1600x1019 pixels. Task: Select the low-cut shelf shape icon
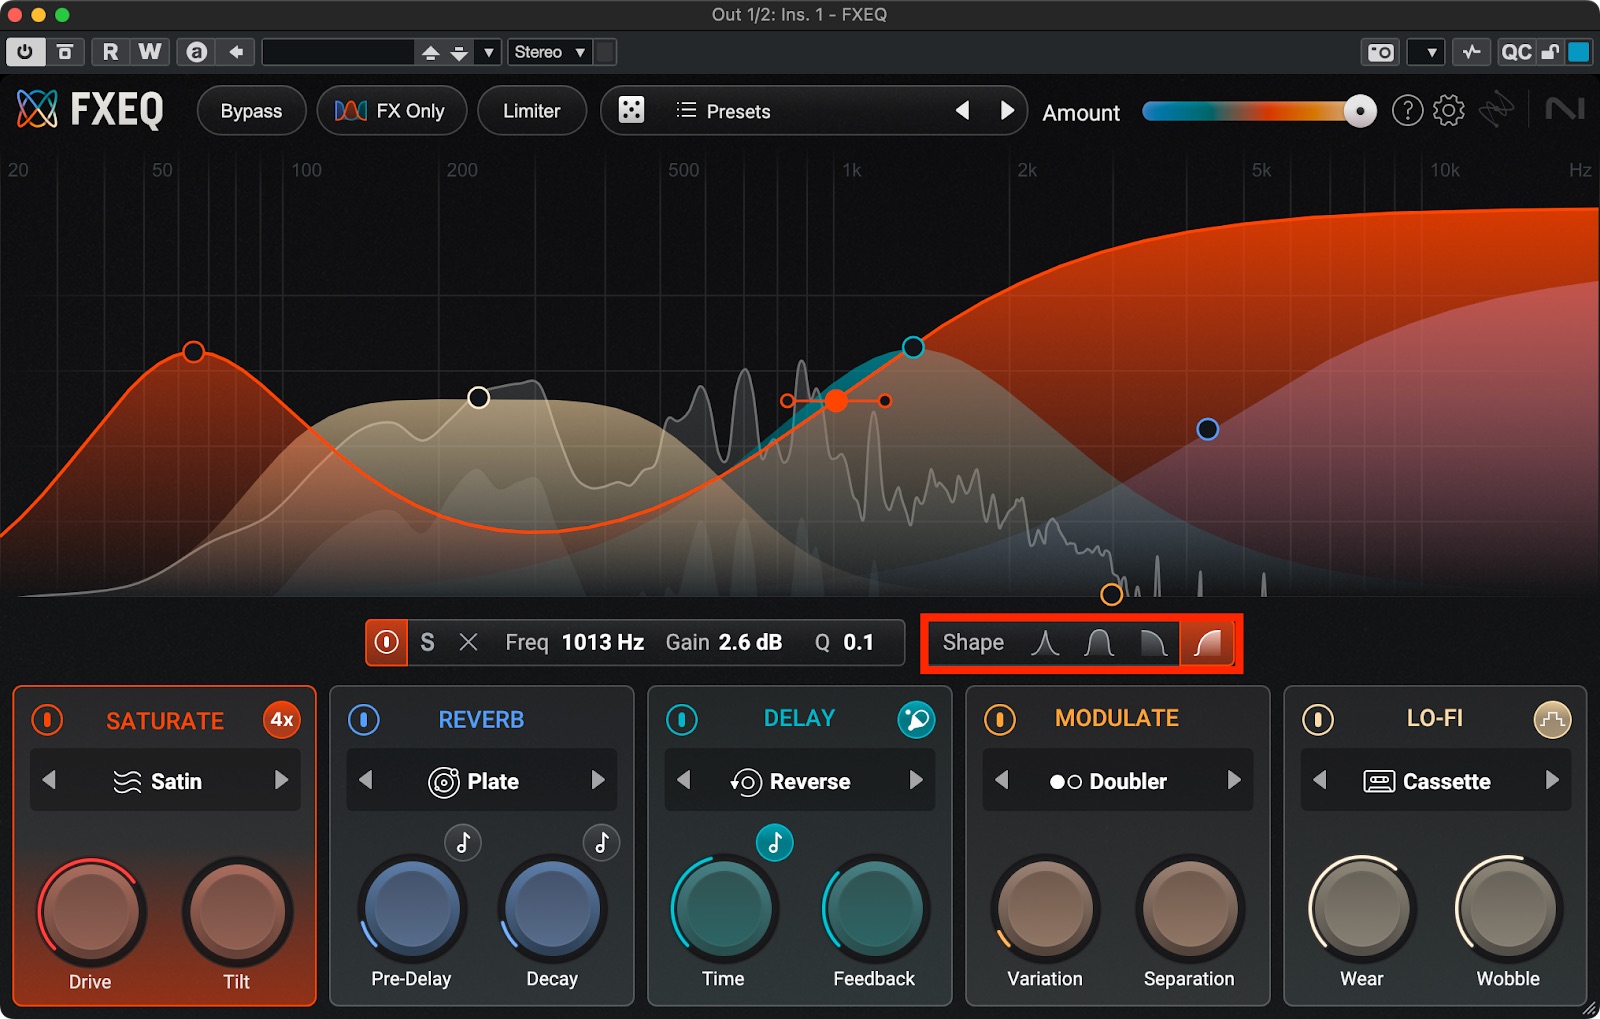(1207, 643)
